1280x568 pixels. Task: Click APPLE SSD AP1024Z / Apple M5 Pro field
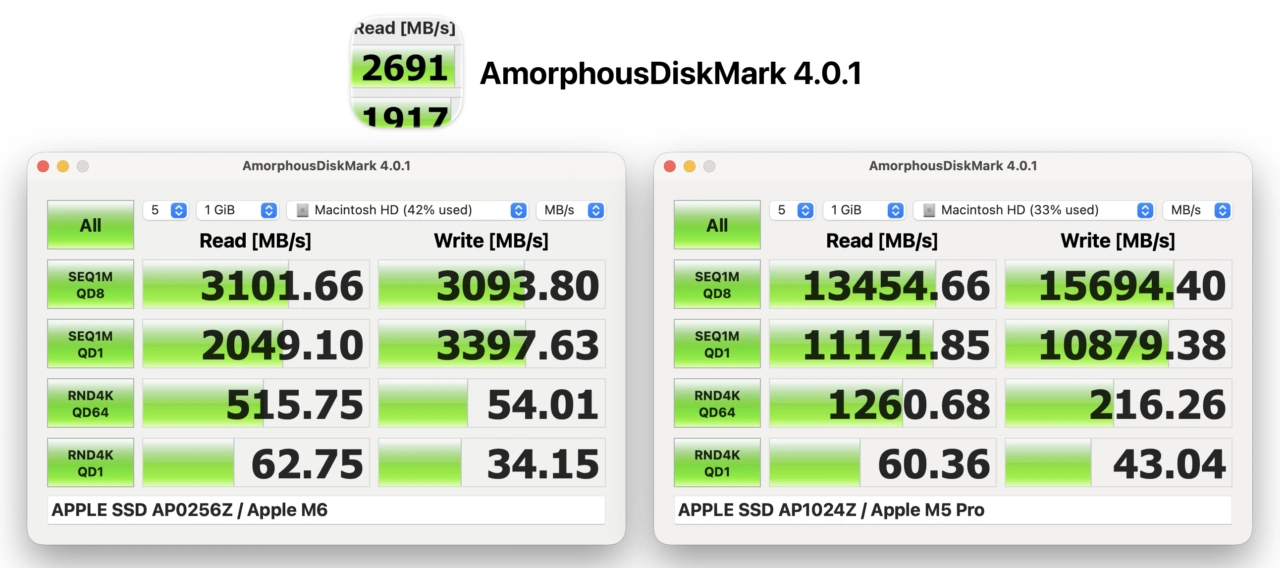click(953, 510)
